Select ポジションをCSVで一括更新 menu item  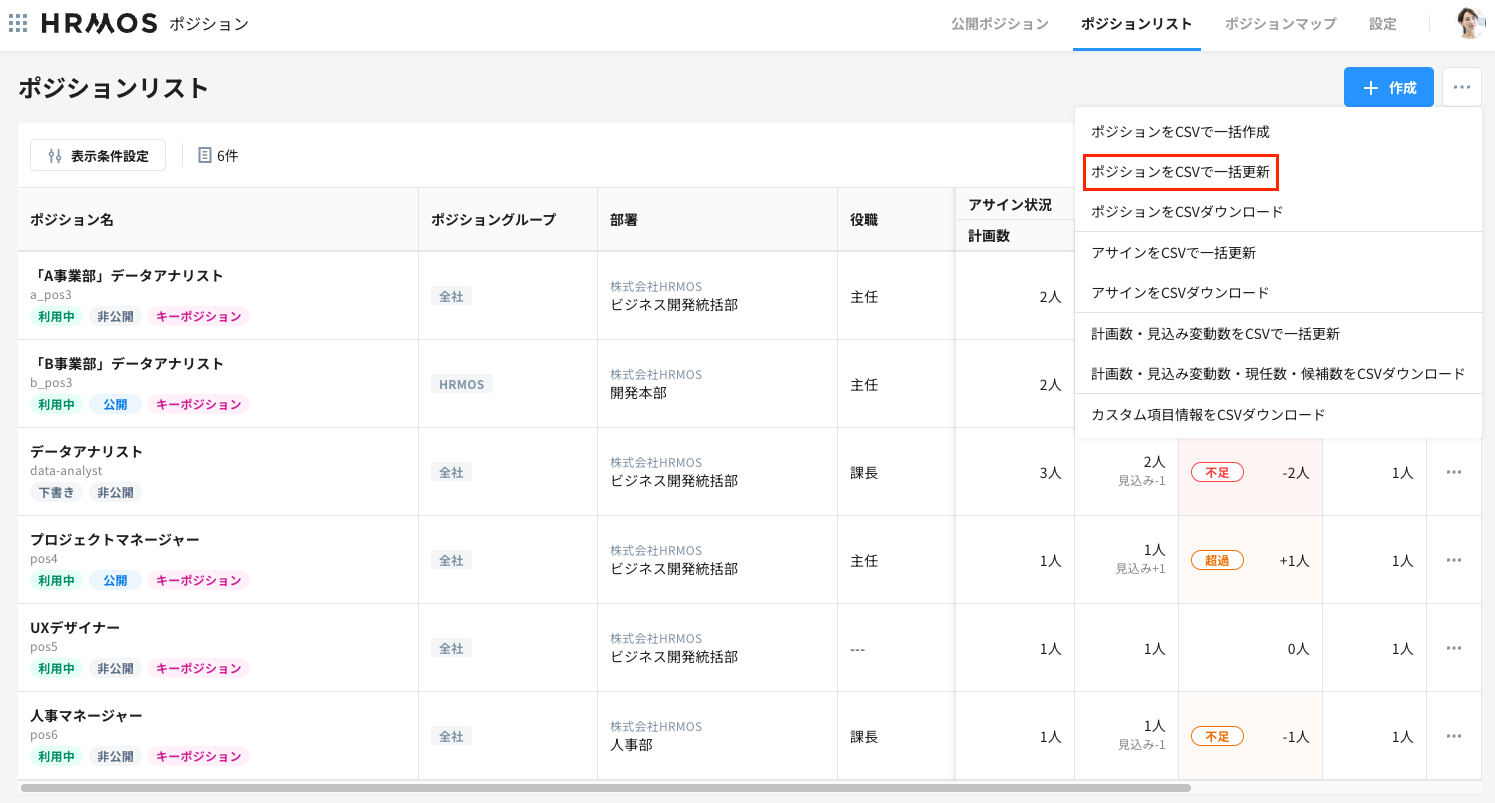click(1181, 172)
